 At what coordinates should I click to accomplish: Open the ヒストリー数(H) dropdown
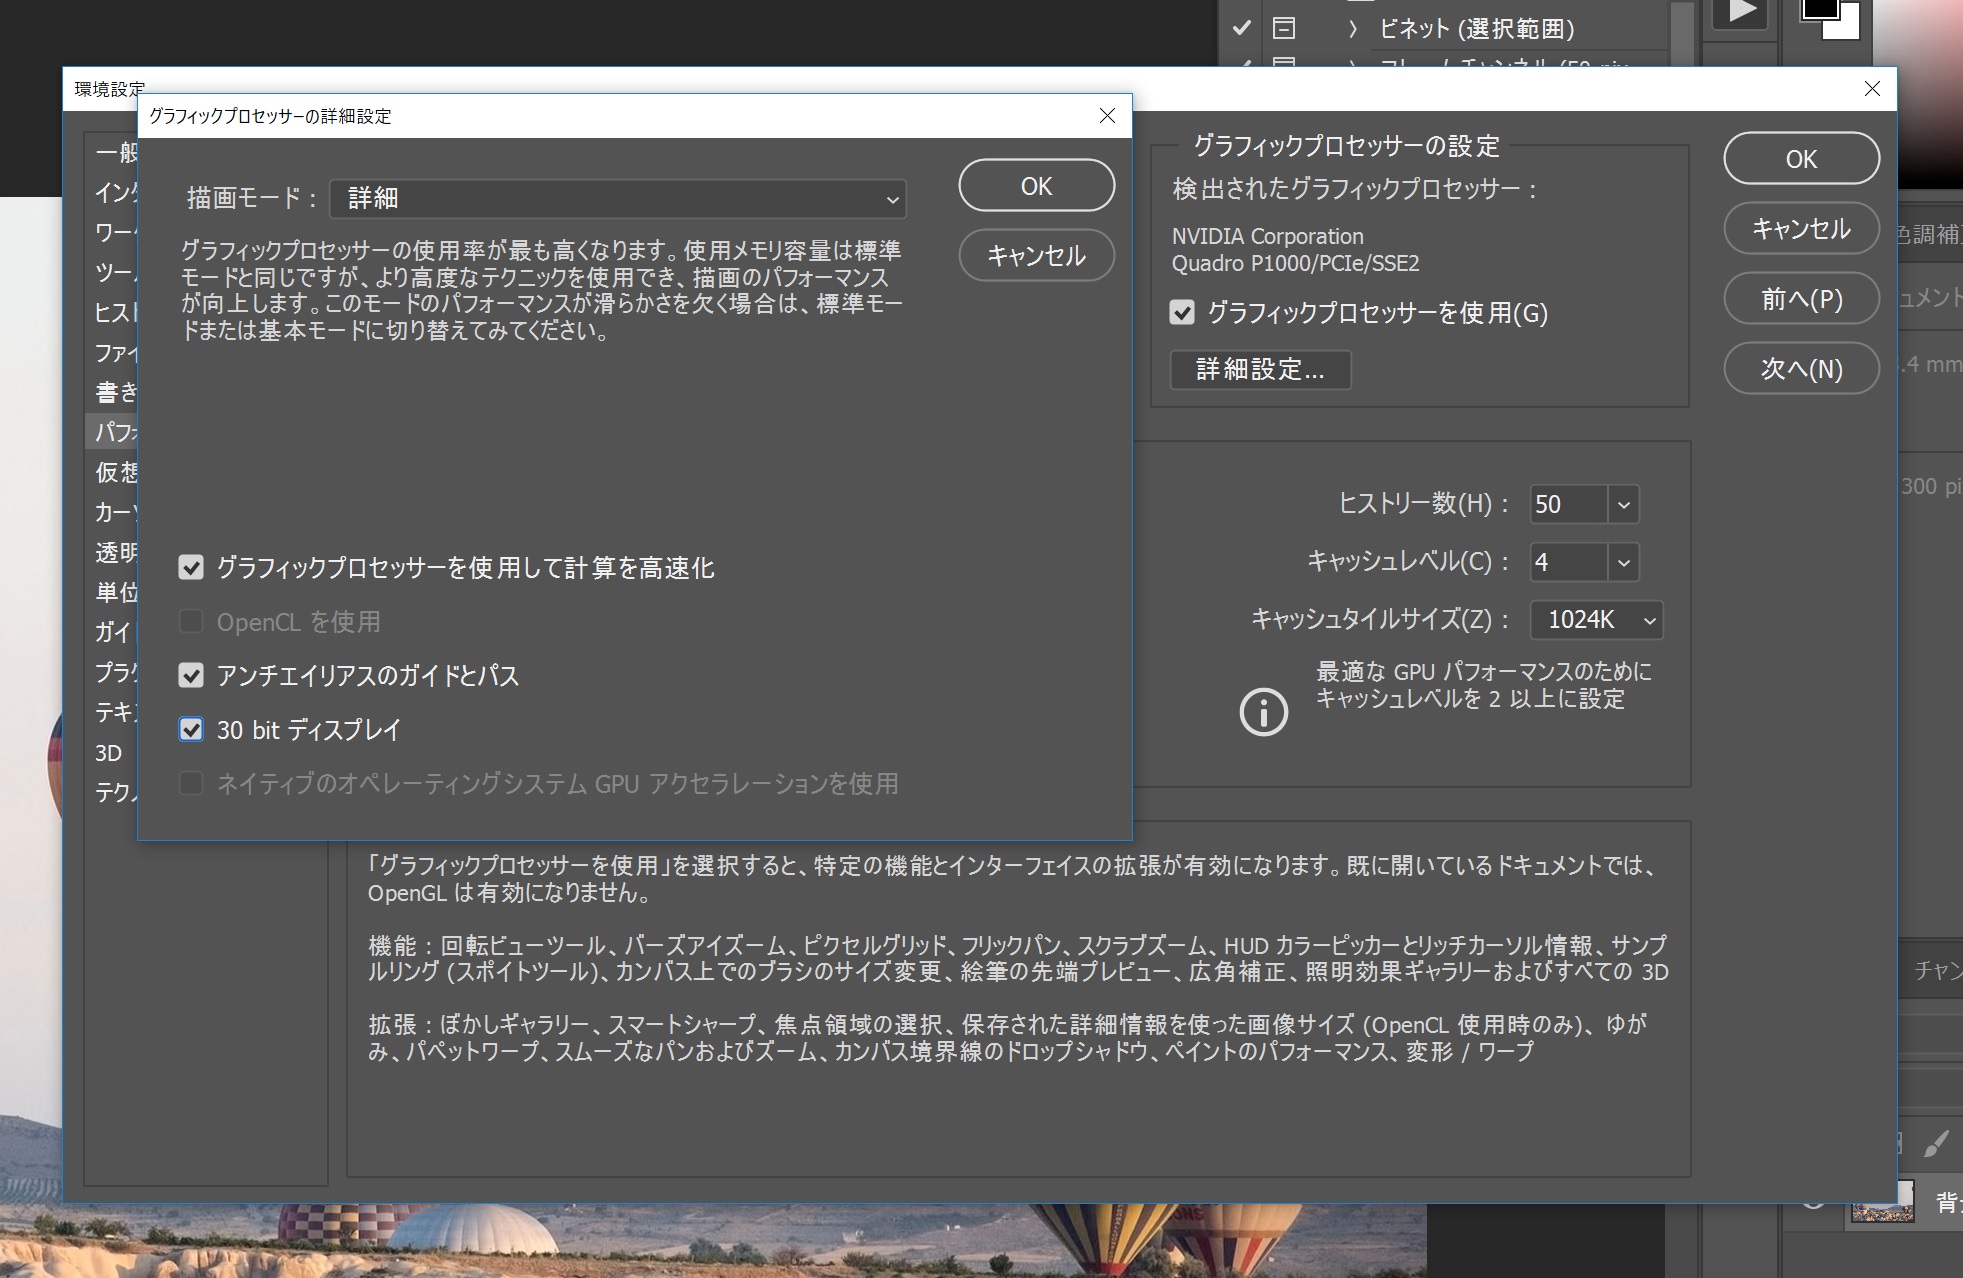[1624, 505]
